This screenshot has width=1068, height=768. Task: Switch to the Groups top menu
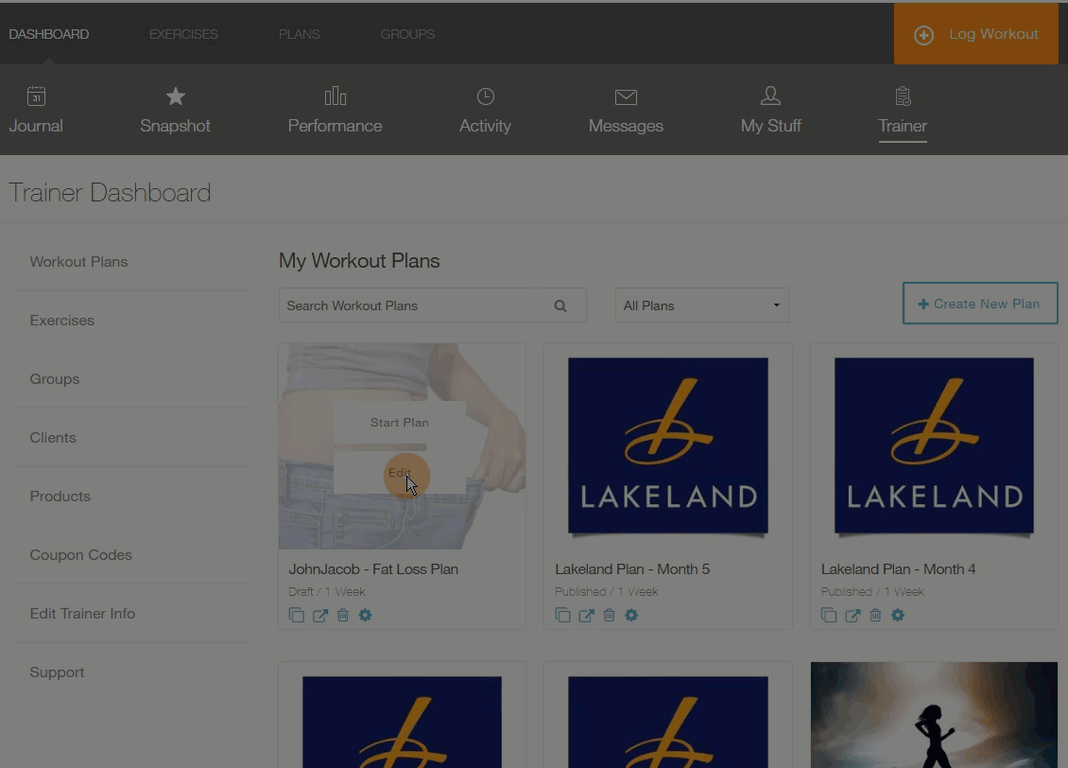(x=407, y=34)
